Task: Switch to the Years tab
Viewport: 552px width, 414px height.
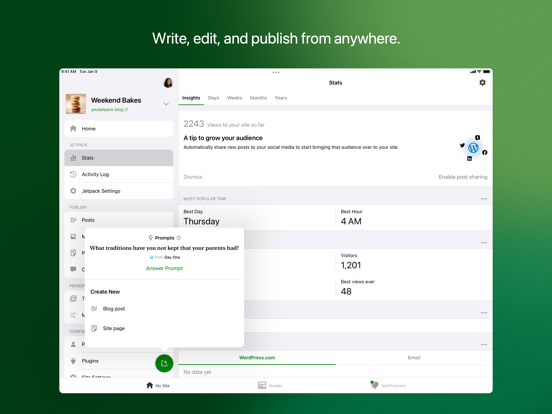Action: (281, 98)
